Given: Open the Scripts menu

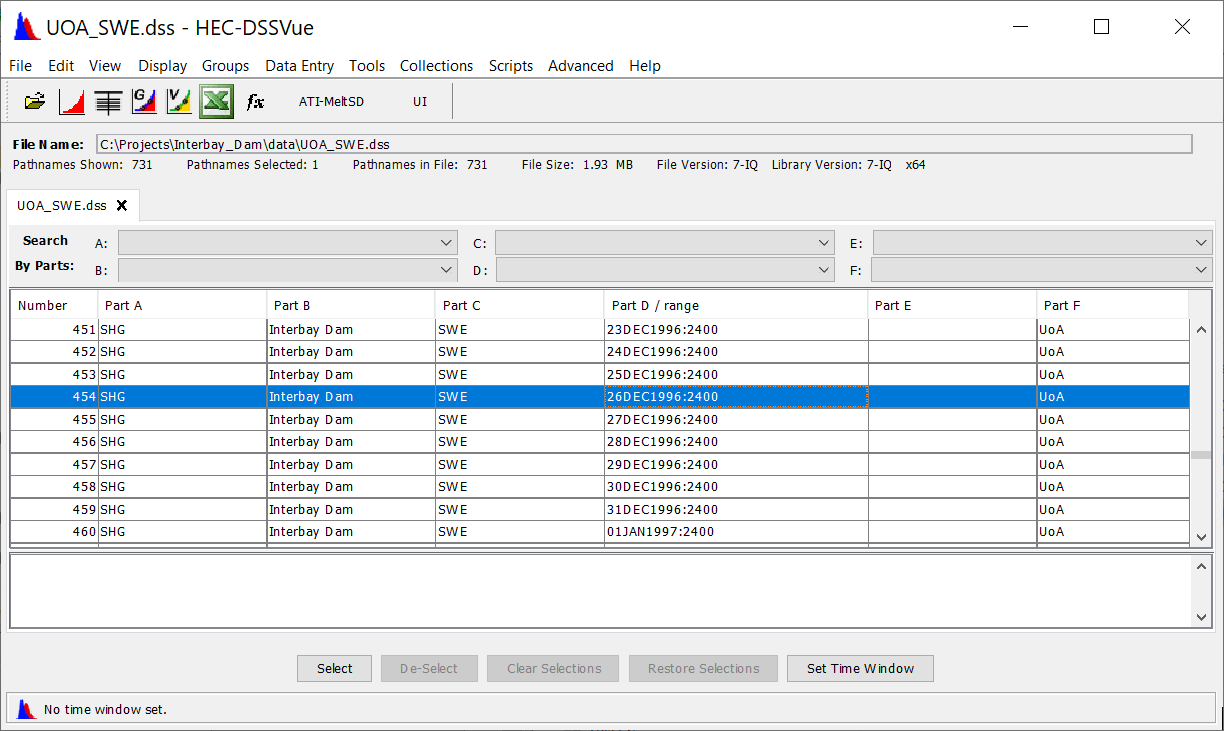Looking at the screenshot, I should click(x=511, y=66).
